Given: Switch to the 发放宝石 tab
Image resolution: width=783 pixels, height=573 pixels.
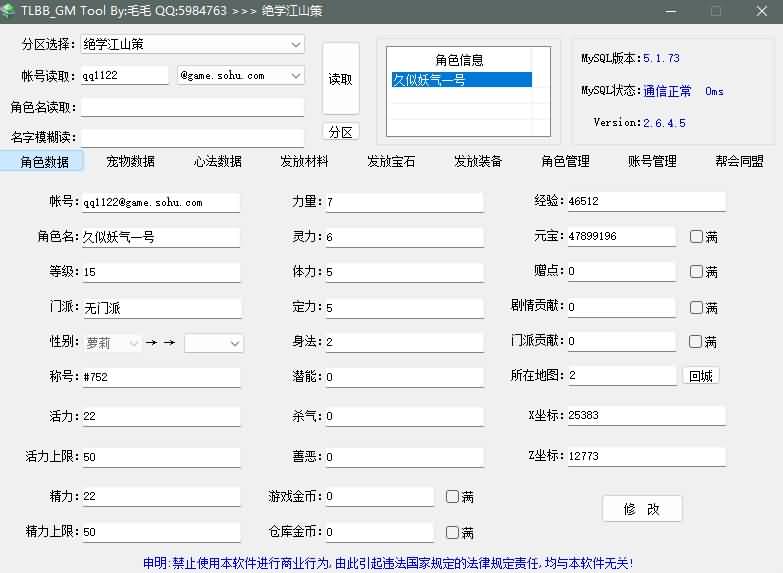Looking at the screenshot, I should [x=391, y=161].
